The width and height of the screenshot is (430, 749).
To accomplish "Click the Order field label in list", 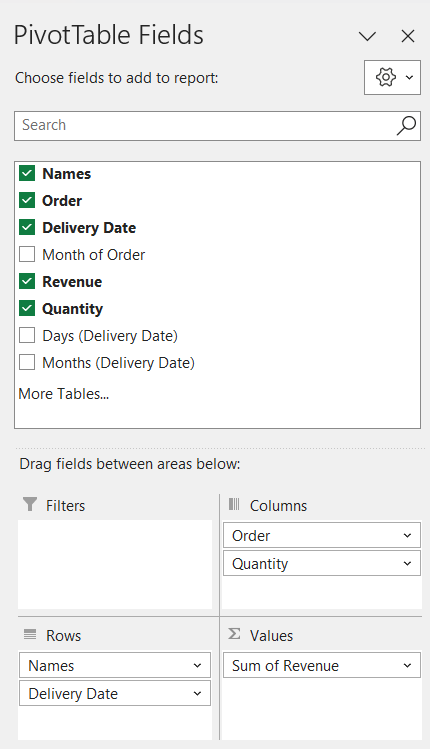I will coord(62,201).
